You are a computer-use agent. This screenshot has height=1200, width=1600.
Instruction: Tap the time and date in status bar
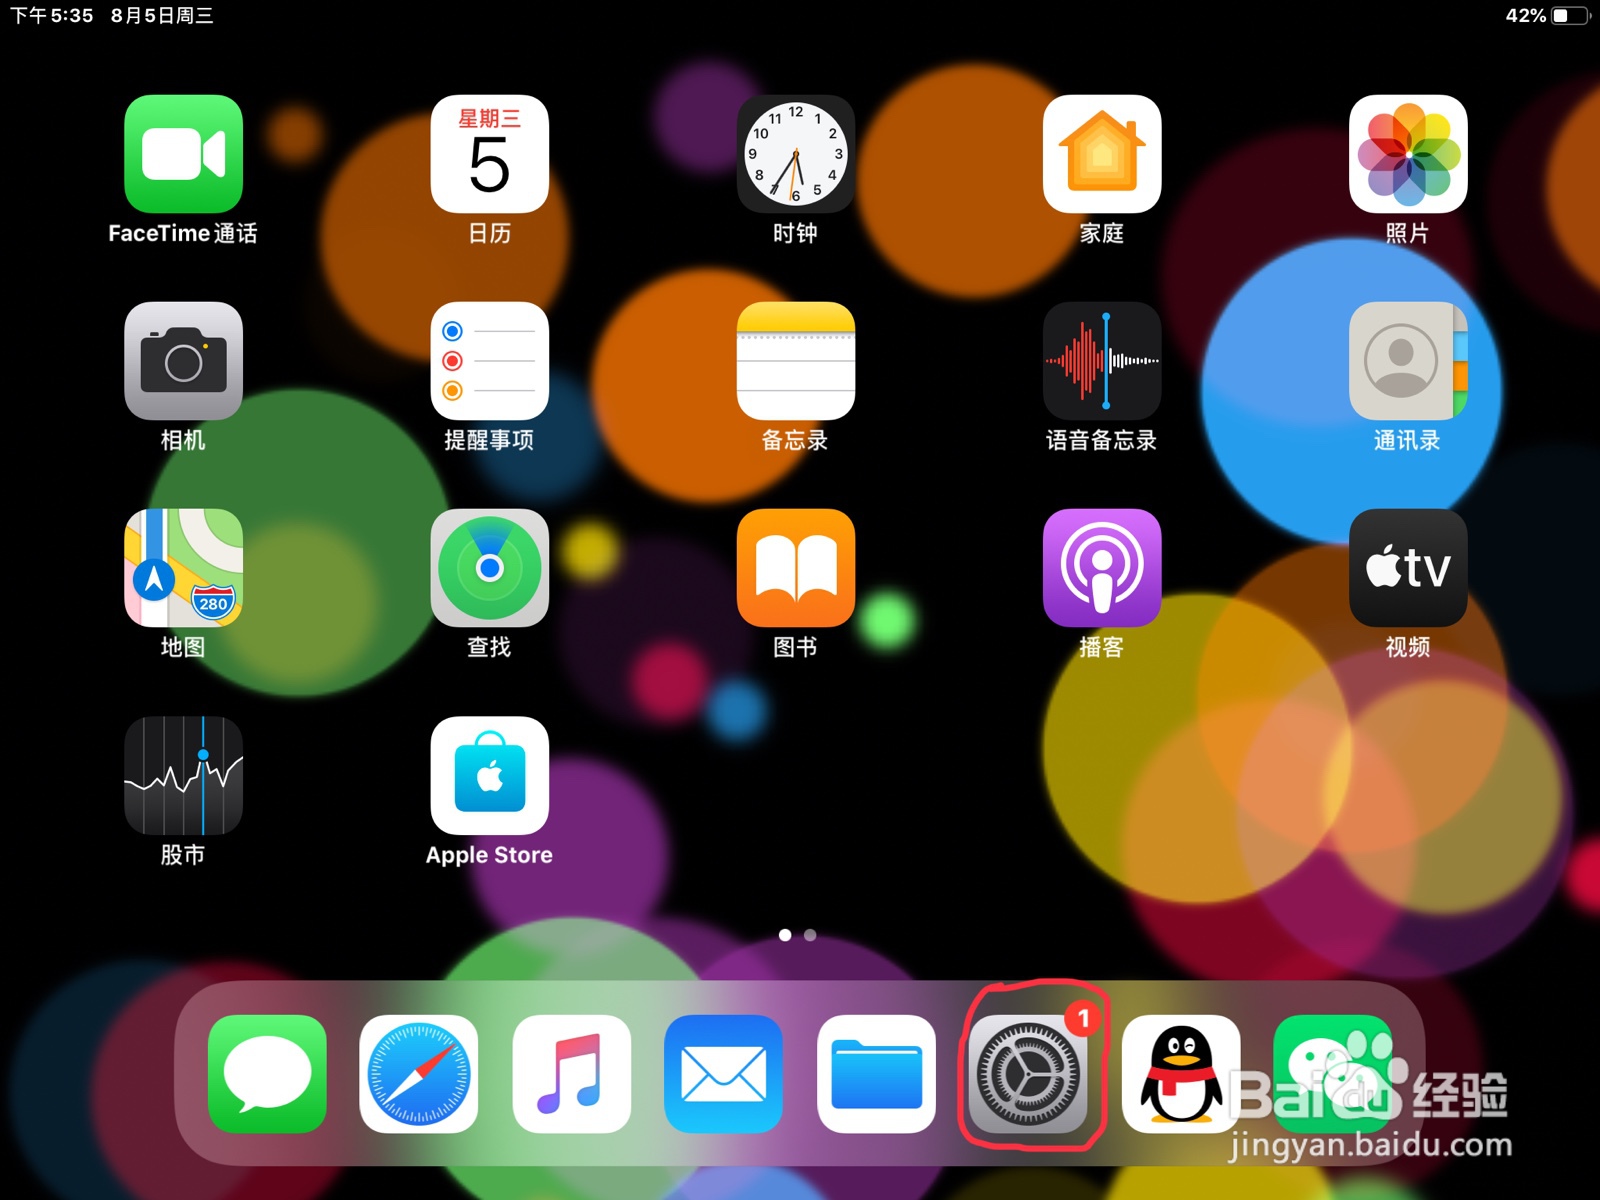[111, 15]
